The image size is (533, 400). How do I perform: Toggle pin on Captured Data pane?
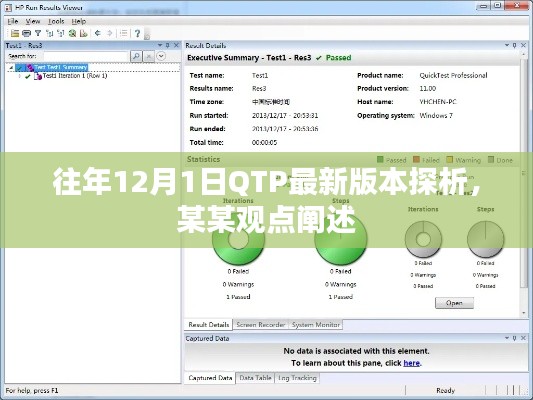515,338
